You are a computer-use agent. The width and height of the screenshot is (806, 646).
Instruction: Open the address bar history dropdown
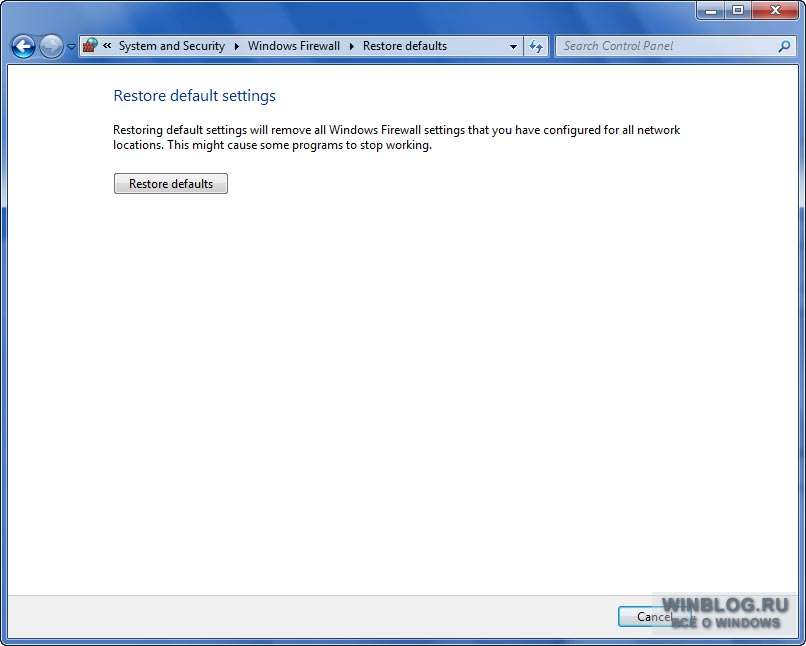coord(513,46)
